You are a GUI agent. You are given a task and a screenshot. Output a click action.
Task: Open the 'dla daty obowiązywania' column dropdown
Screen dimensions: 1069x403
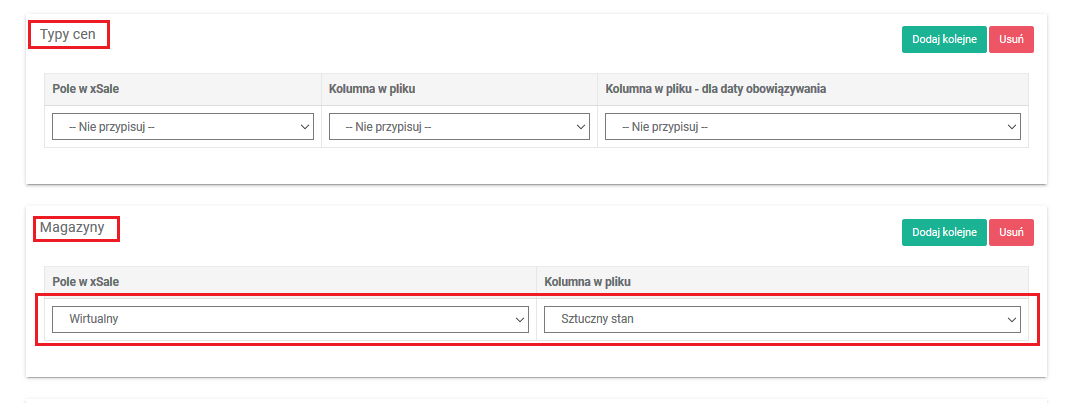click(x=812, y=127)
